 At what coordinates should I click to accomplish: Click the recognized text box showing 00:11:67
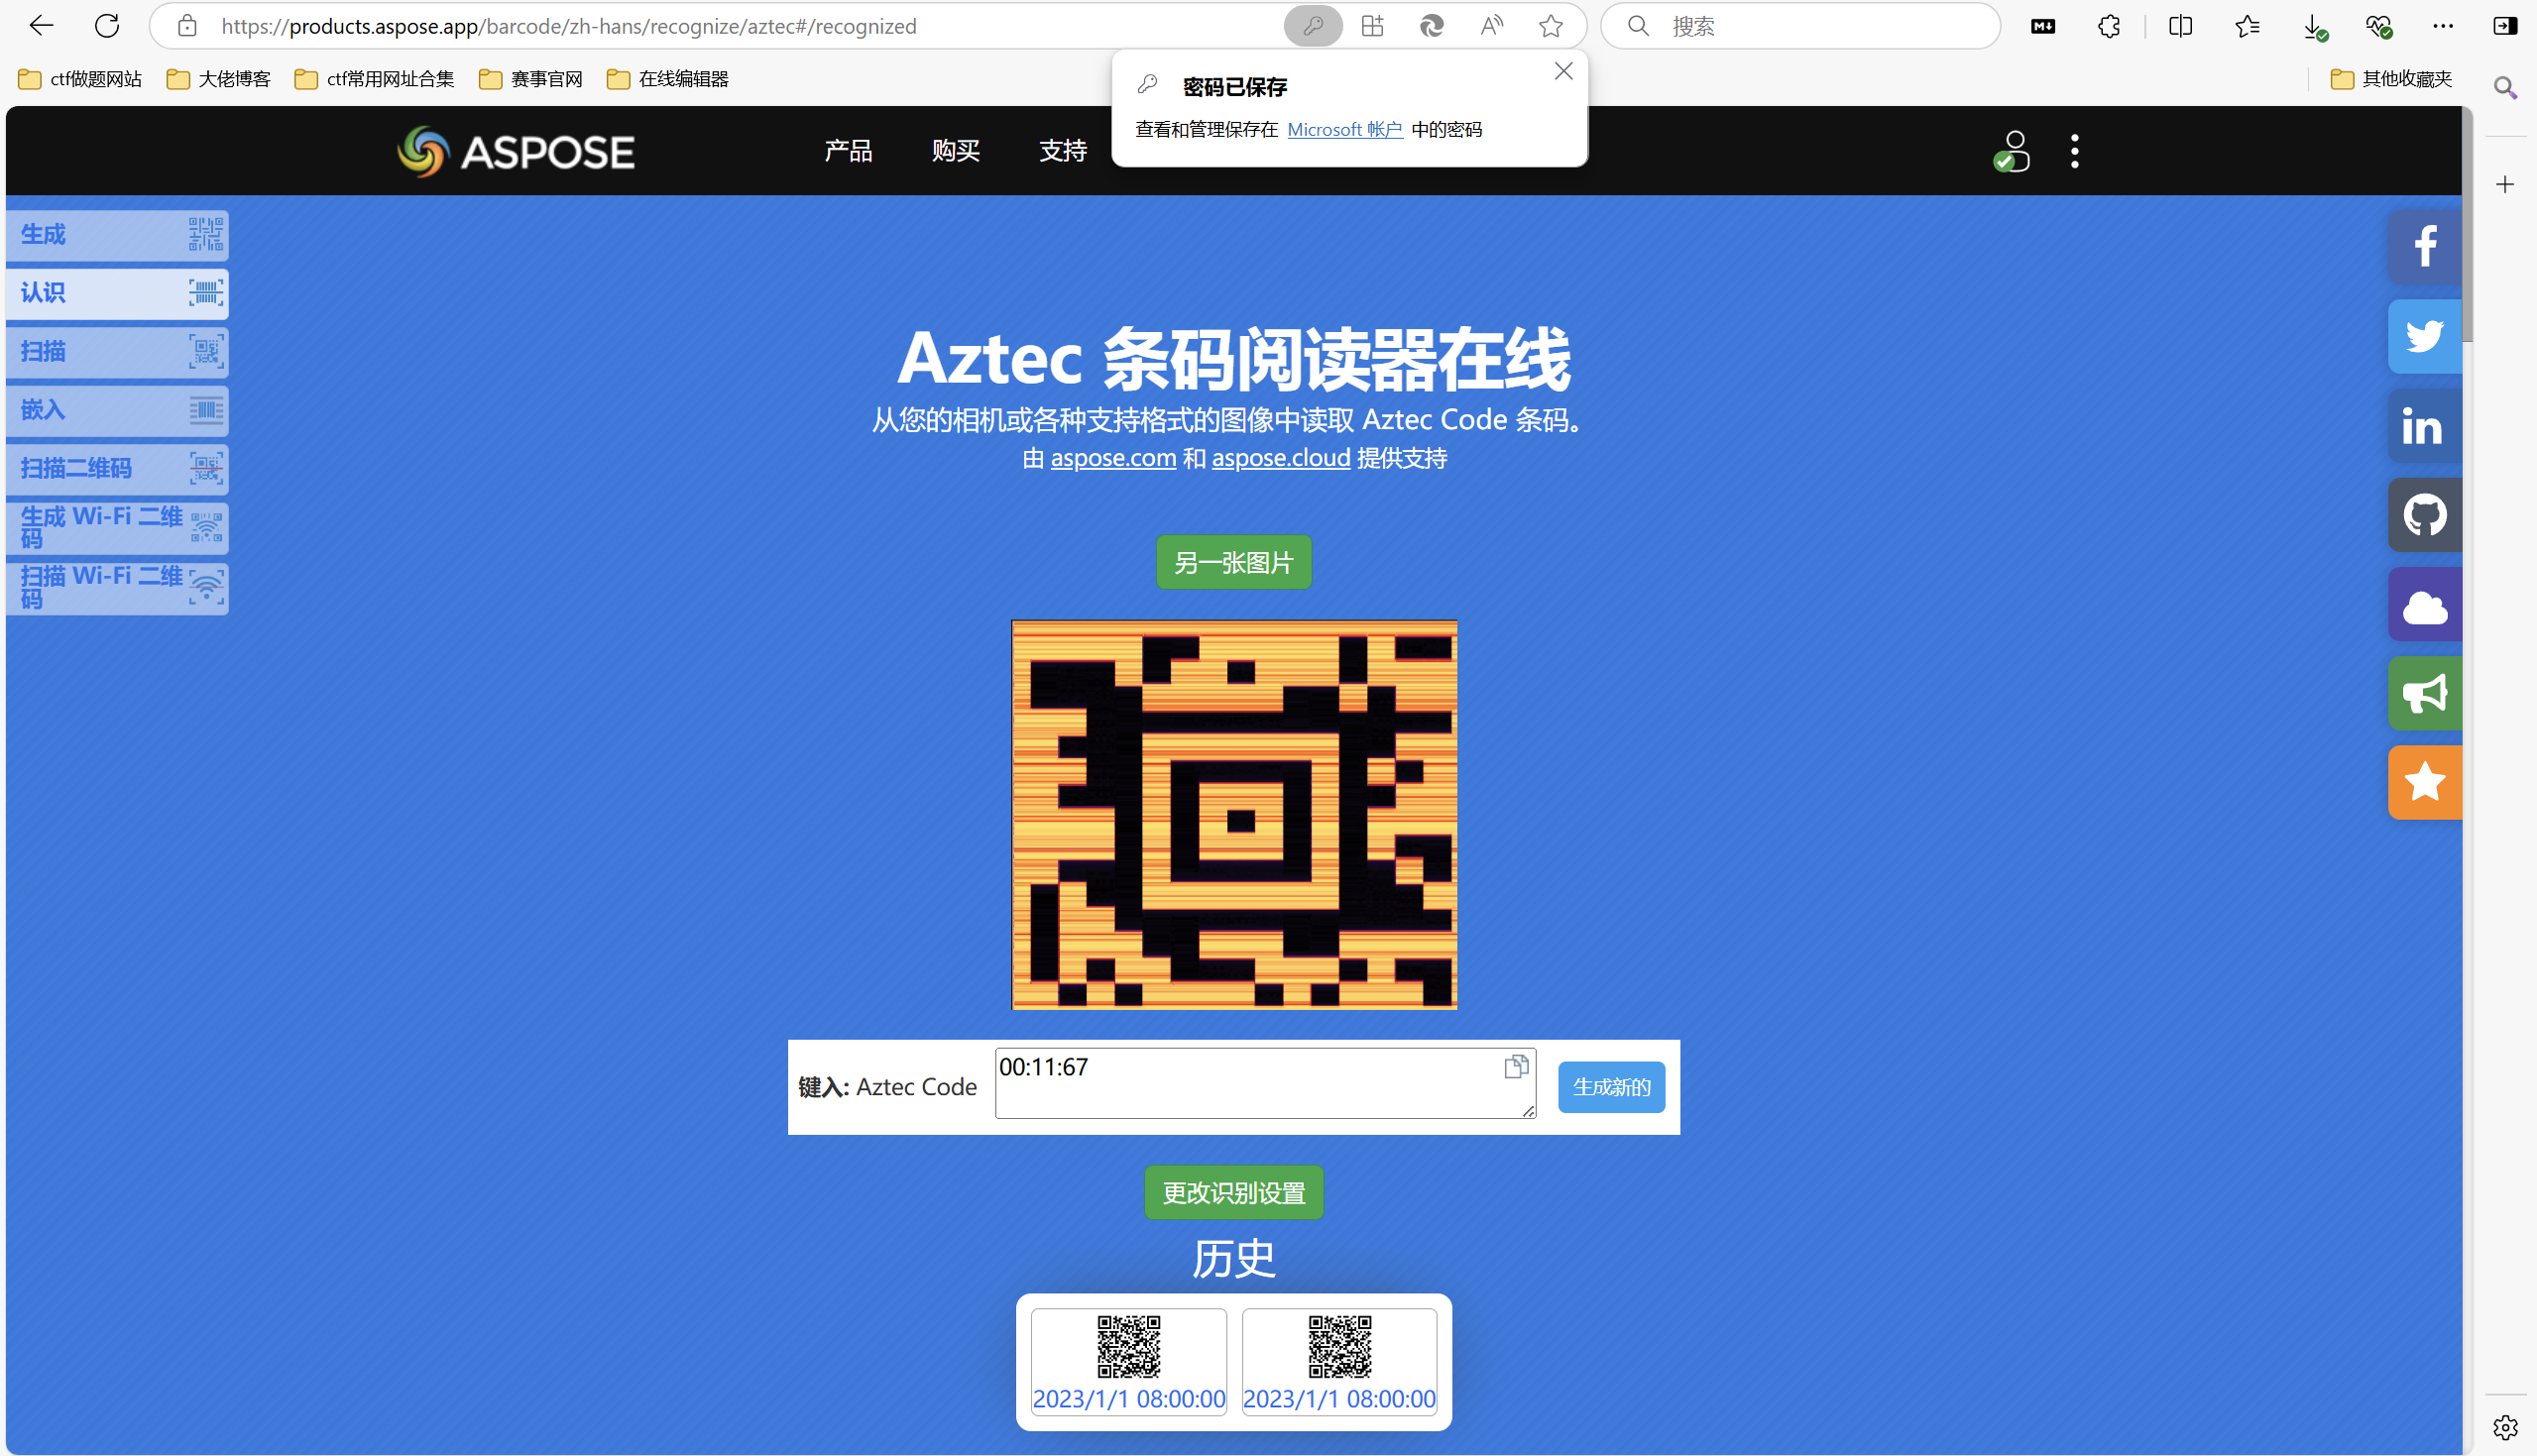[x=1264, y=1083]
